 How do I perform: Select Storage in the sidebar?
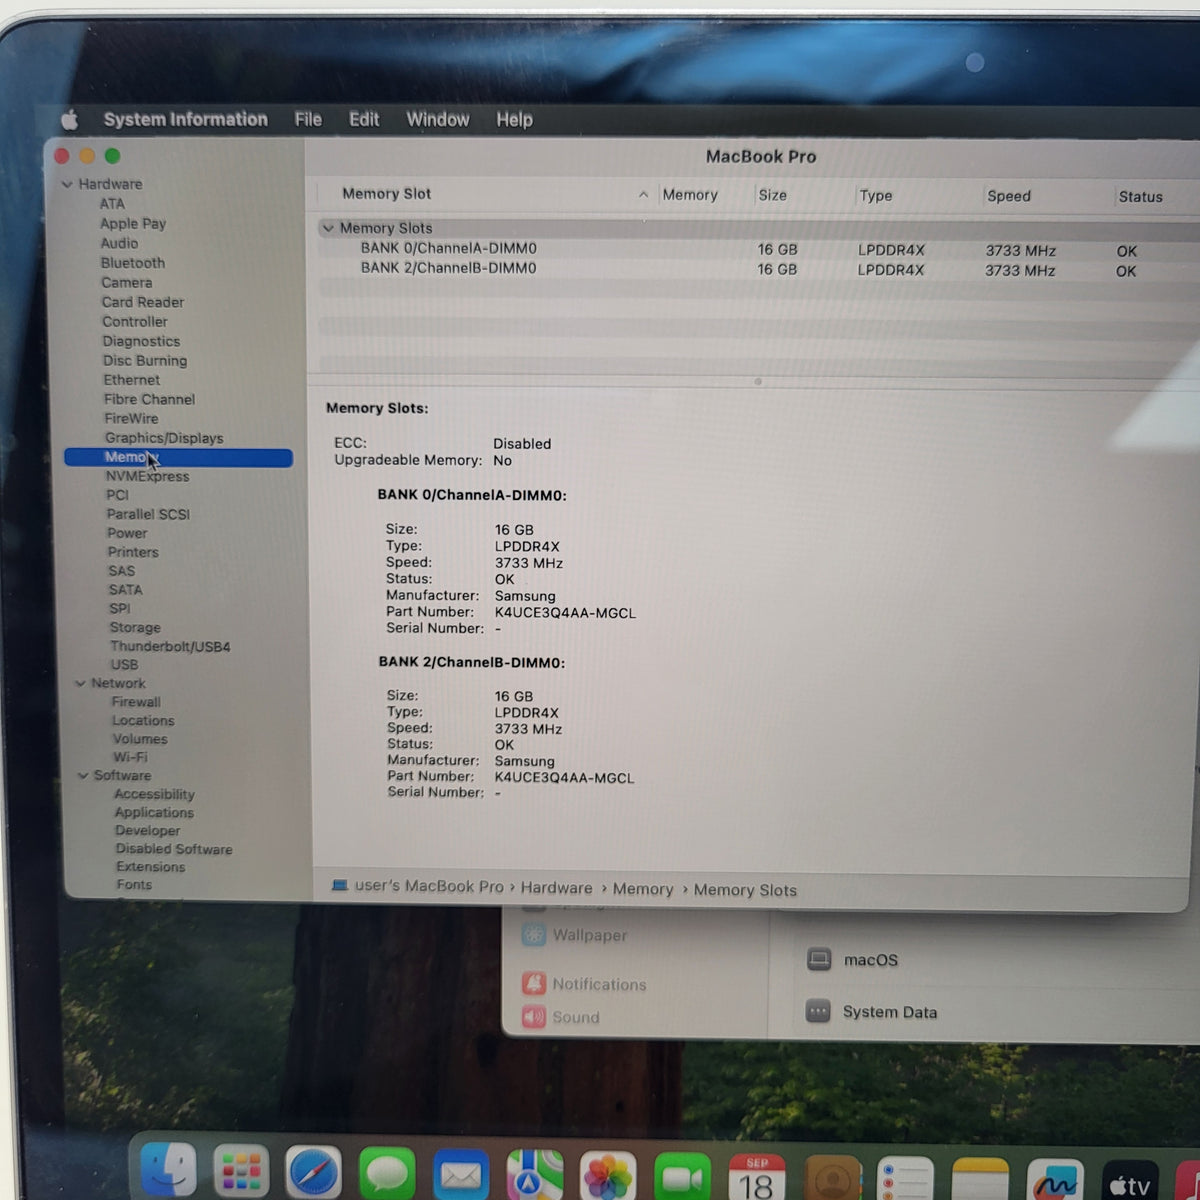[135, 628]
